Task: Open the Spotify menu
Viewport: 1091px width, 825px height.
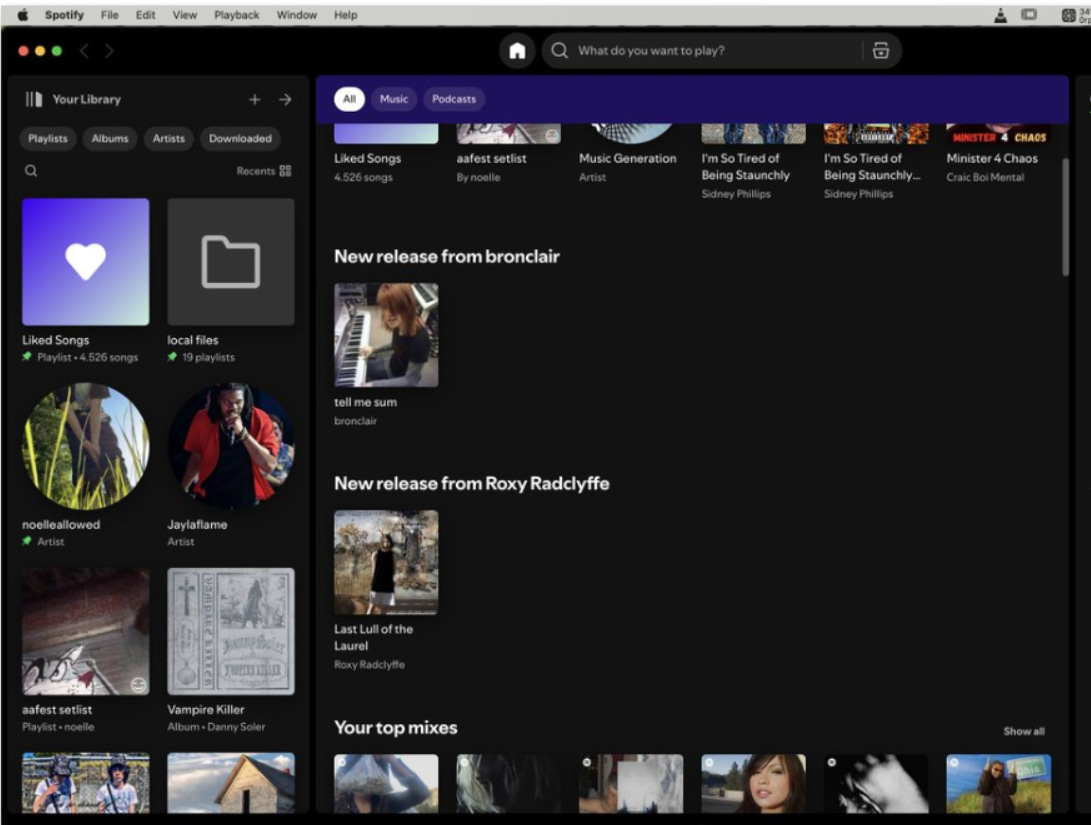Action: 64,15
